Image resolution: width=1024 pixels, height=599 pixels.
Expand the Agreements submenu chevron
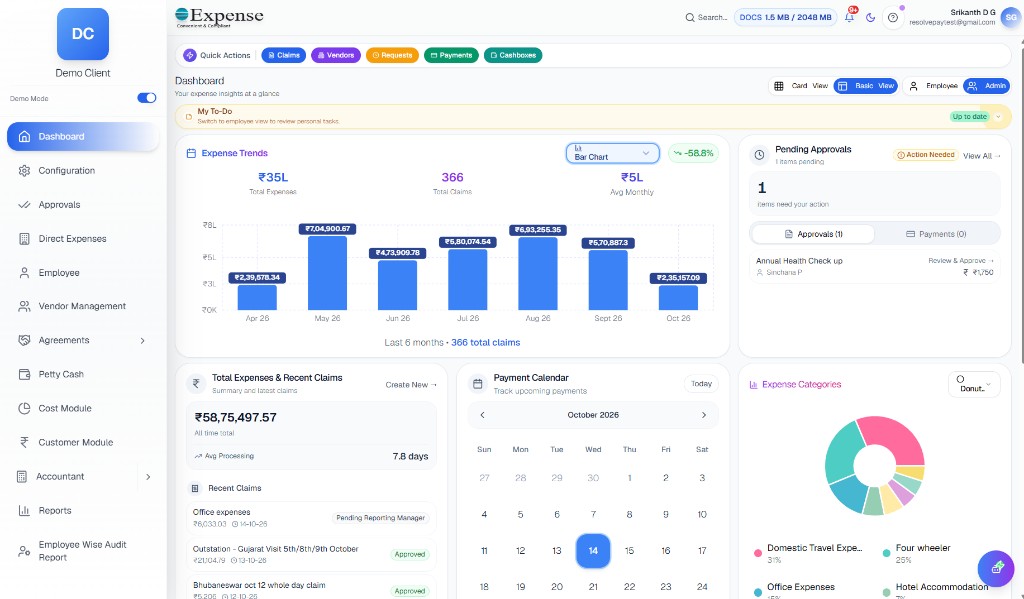tap(142, 341)
